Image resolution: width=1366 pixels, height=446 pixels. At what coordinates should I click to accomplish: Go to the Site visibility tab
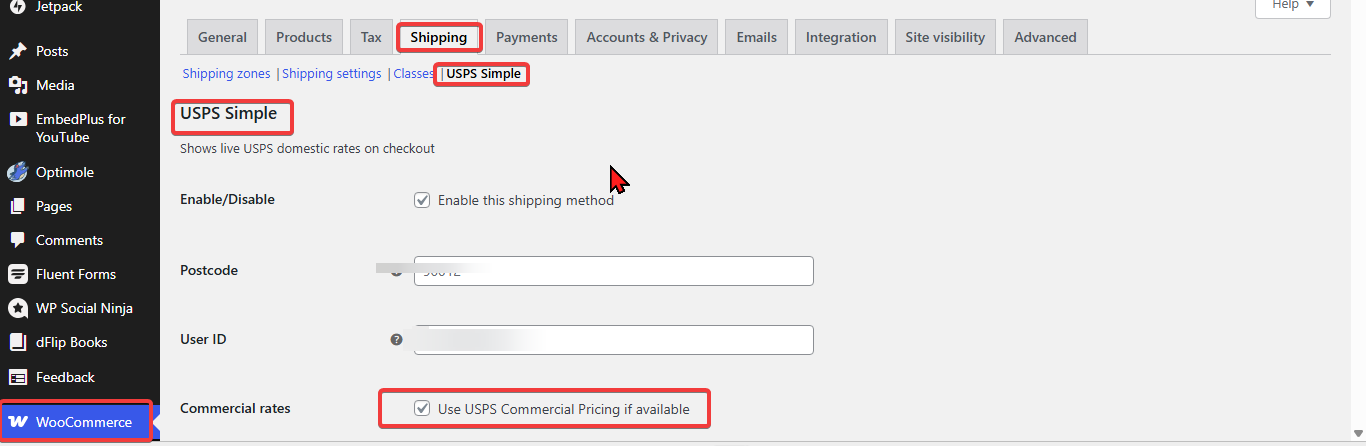point(945,37)
